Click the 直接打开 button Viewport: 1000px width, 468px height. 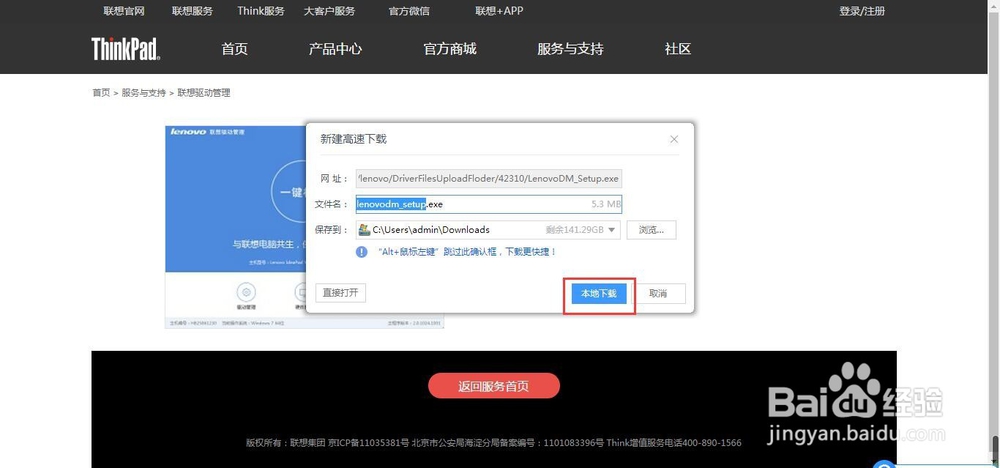(x=341, y=293)
